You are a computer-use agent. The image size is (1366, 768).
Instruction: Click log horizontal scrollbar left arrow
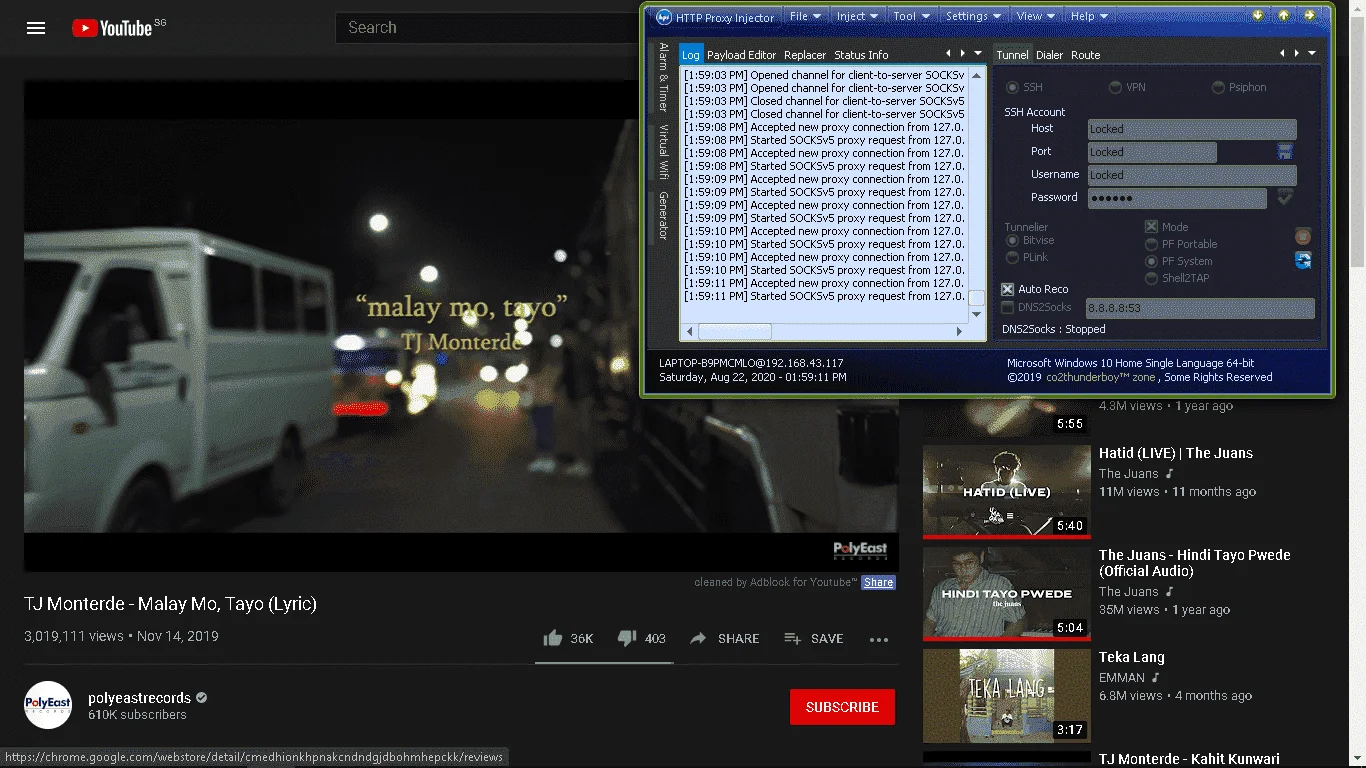point(690,331)
